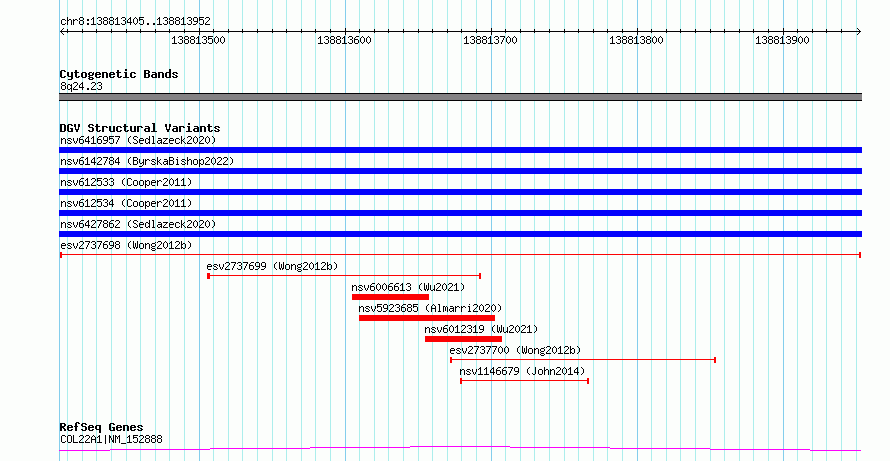The width and height of the screenshot is (890, 461).
Task: Open variant label nsv6416957 (Sedlazeck2020)
Action: pos(138,140)
